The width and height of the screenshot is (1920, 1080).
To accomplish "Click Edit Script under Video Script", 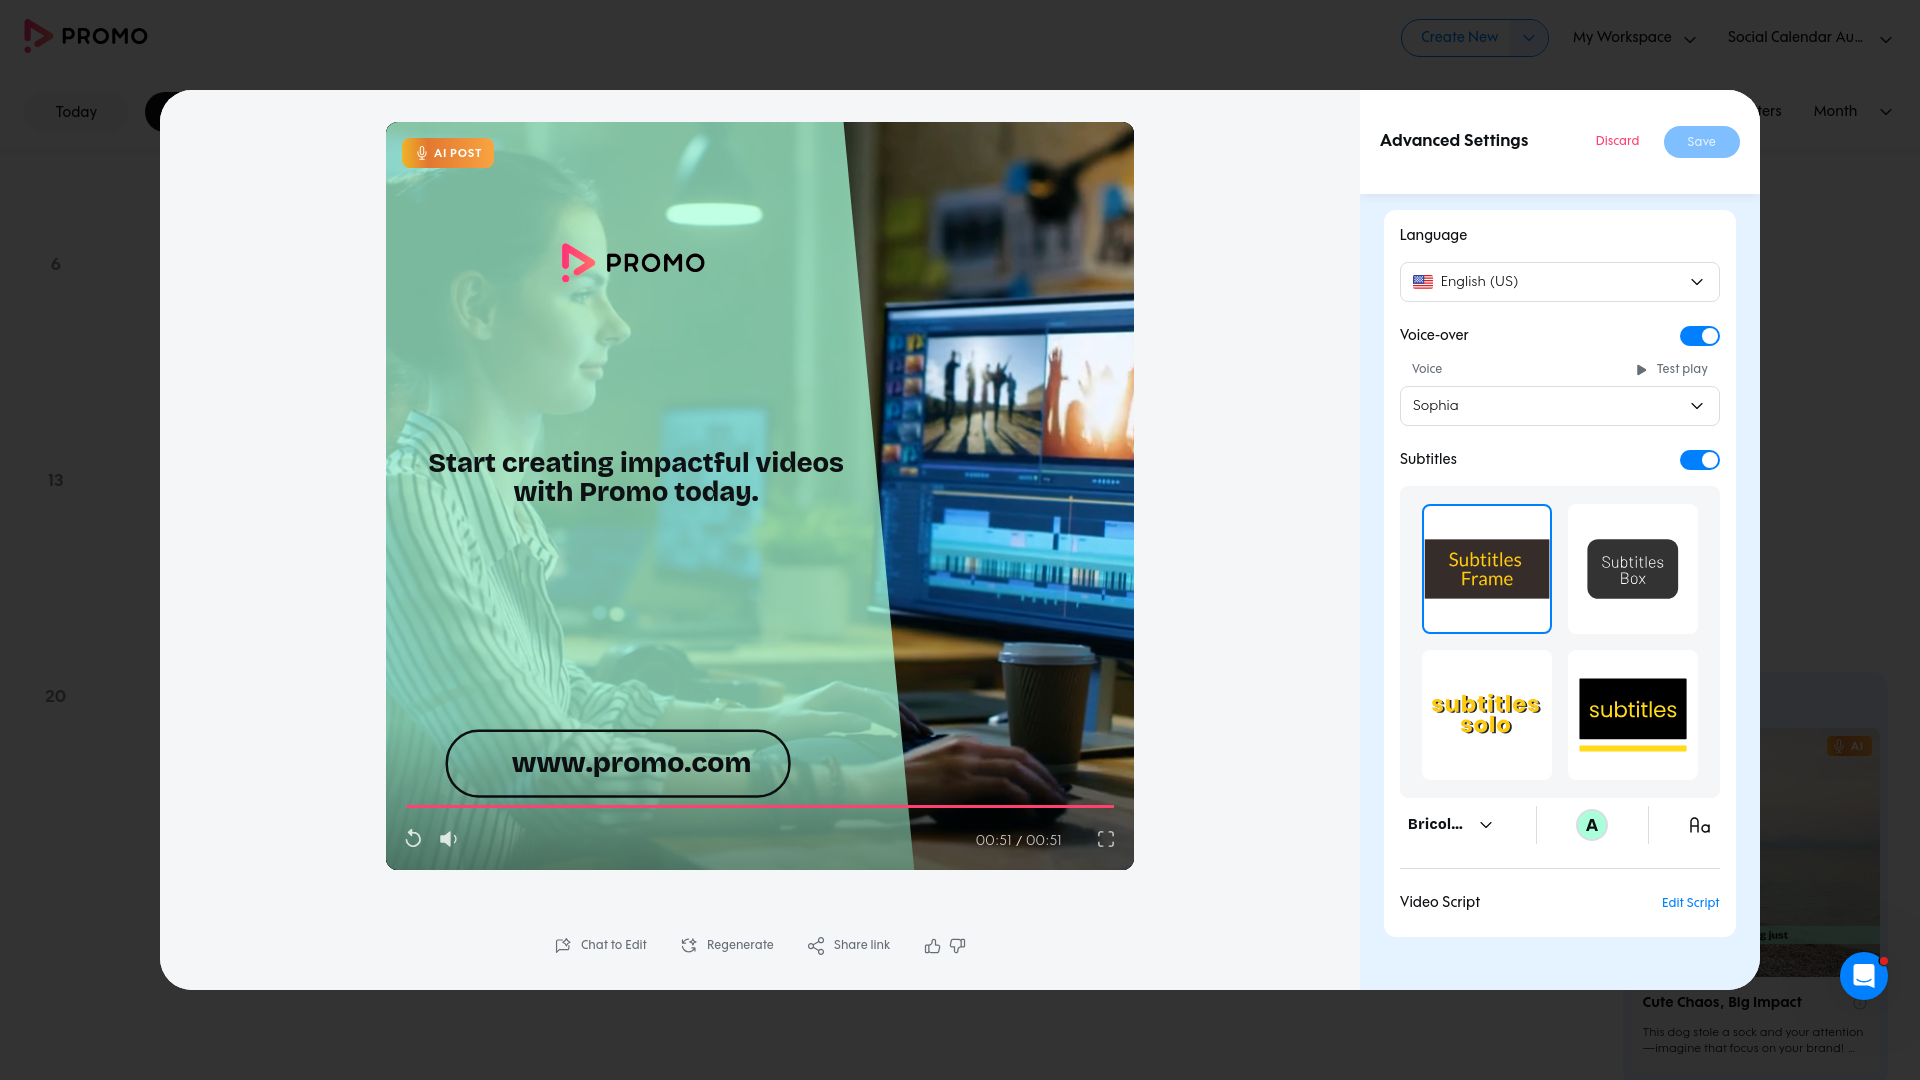I will coord(1689,903).
